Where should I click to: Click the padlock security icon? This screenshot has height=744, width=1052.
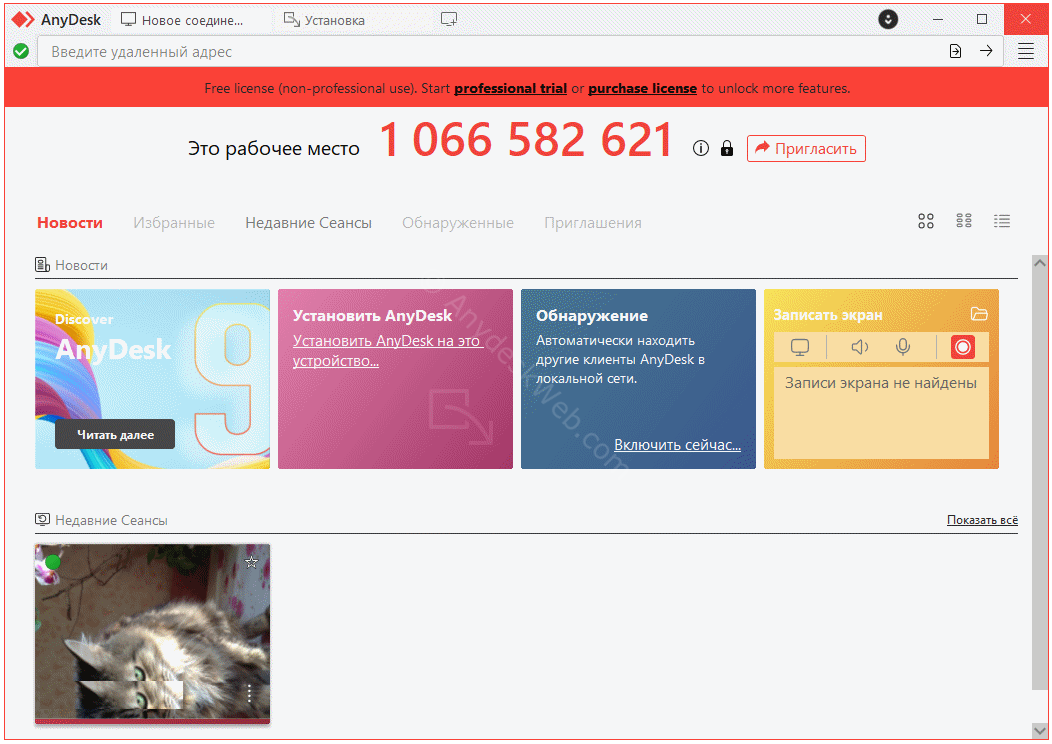727,148
